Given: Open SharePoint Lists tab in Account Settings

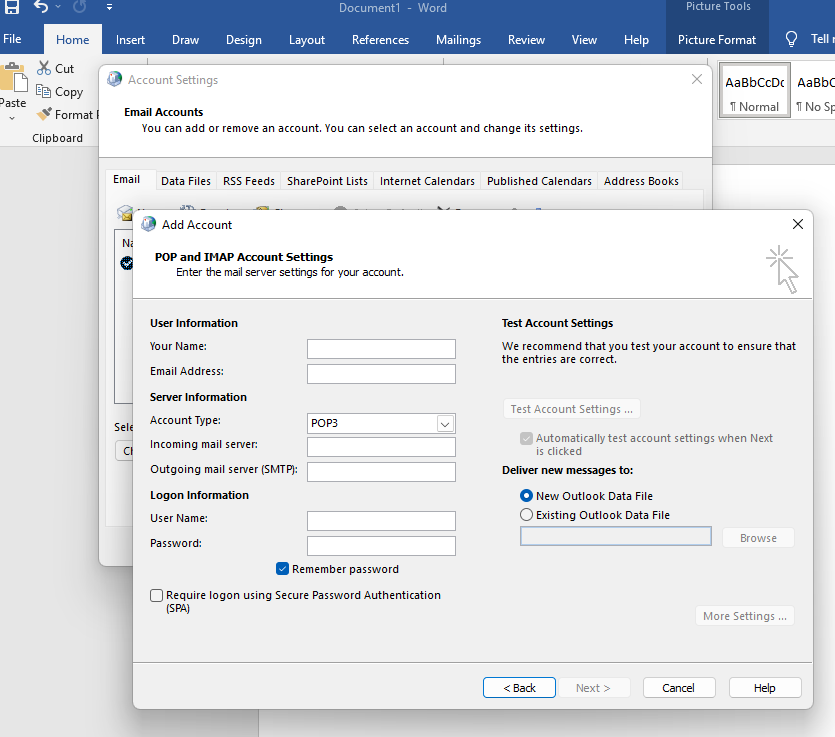Looking at the screenshot, I should 327,181.
